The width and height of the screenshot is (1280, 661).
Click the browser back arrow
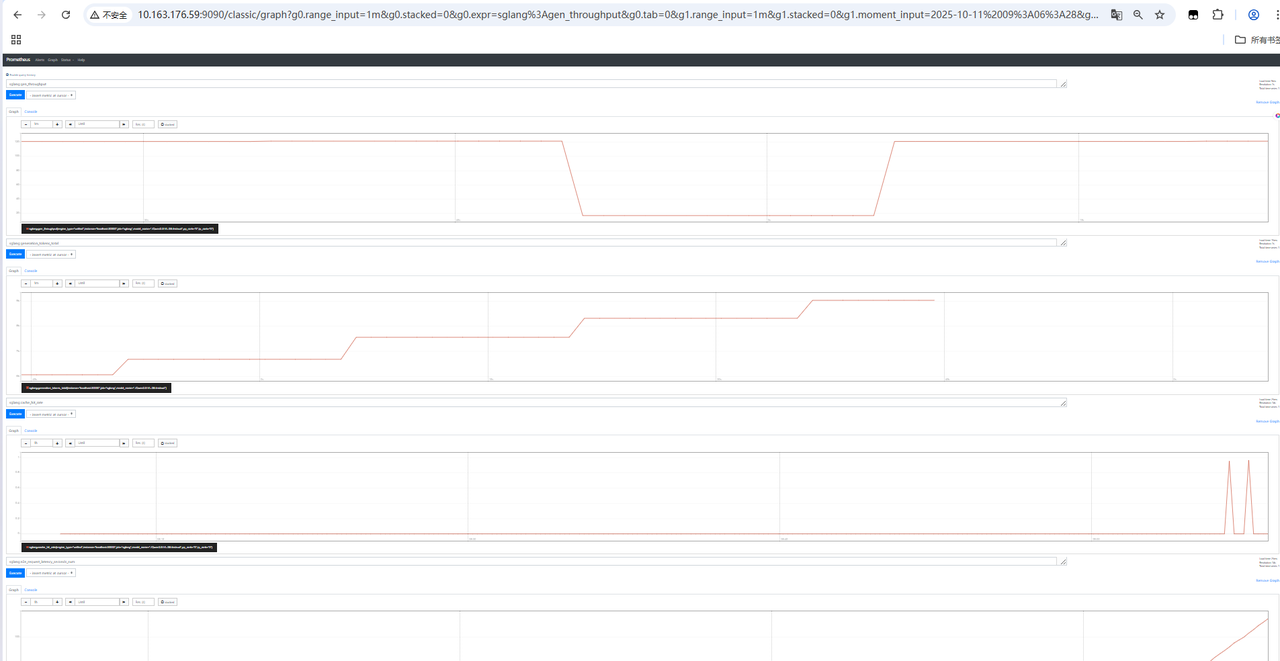pos(17,15)
